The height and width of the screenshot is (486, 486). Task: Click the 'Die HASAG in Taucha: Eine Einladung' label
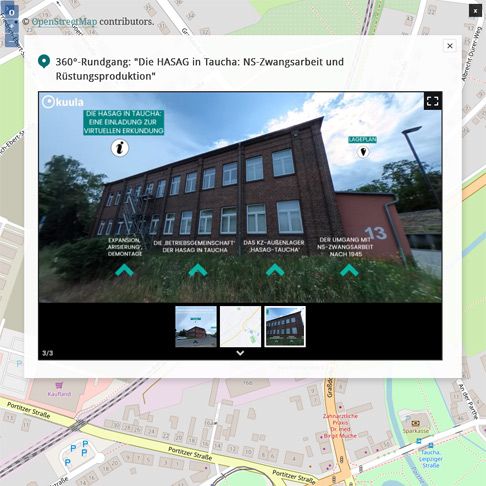pos(124,122)
